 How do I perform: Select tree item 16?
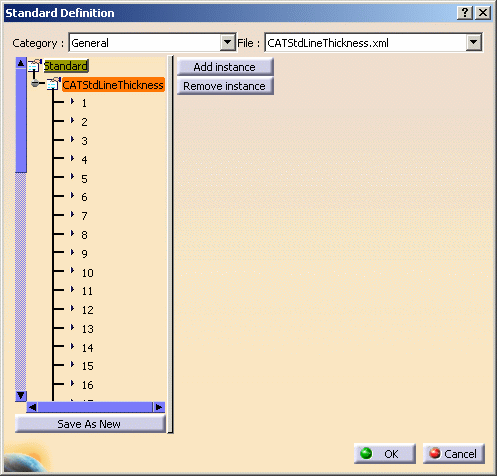click(x=88, y=385)
